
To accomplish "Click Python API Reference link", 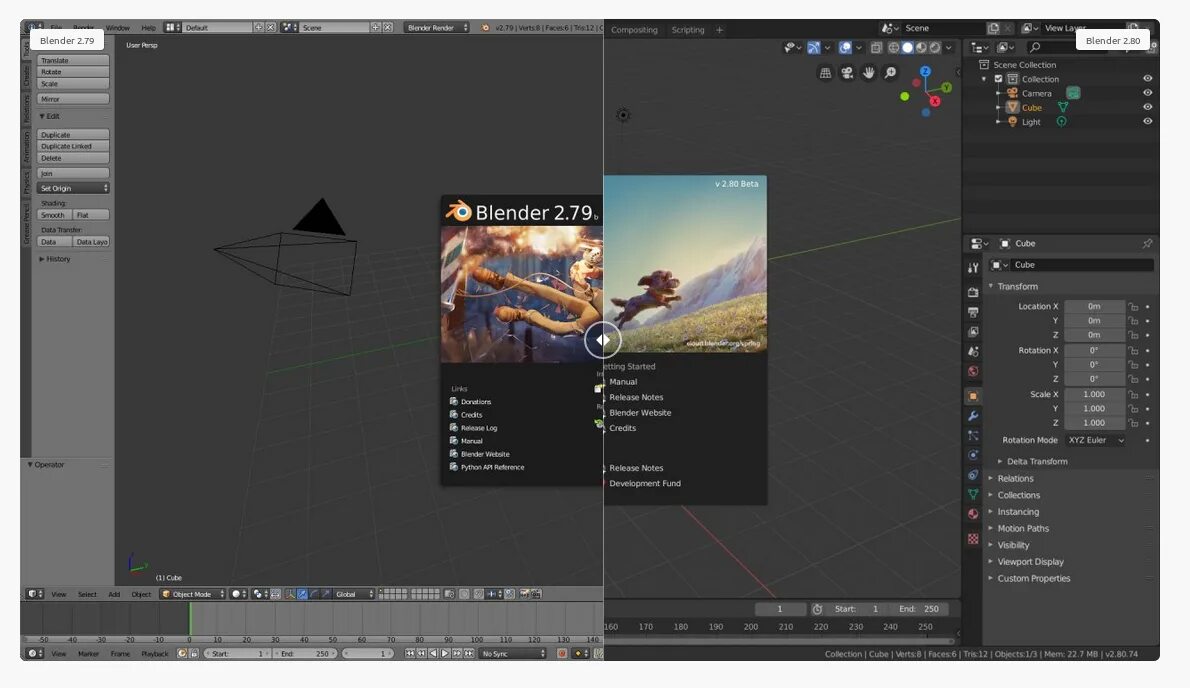I will (x=492, y=467).
